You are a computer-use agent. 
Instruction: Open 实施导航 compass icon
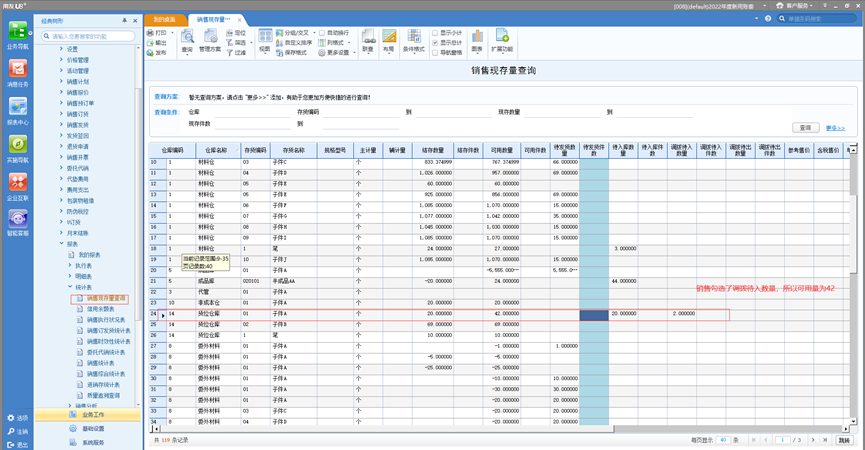18,144
